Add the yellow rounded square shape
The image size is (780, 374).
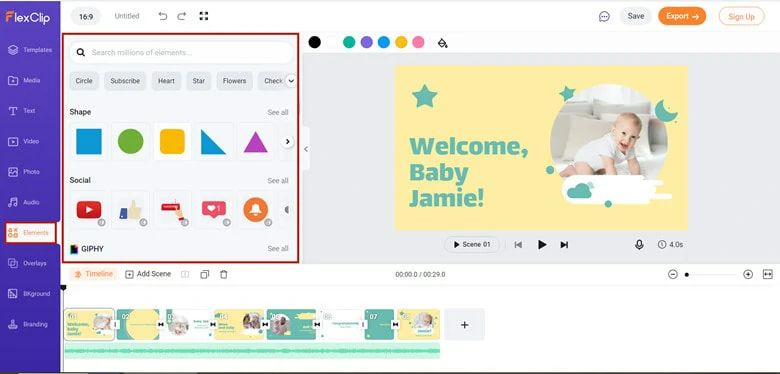coord(172,142)
